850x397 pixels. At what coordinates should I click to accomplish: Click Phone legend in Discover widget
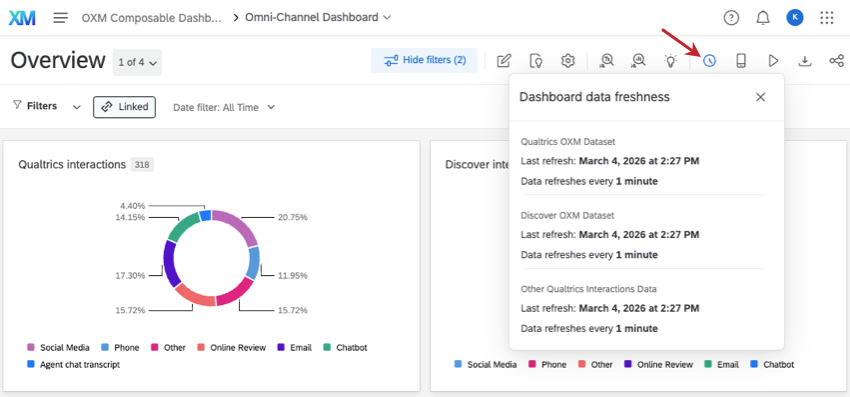pyautogui.click(x=548, y=364)
